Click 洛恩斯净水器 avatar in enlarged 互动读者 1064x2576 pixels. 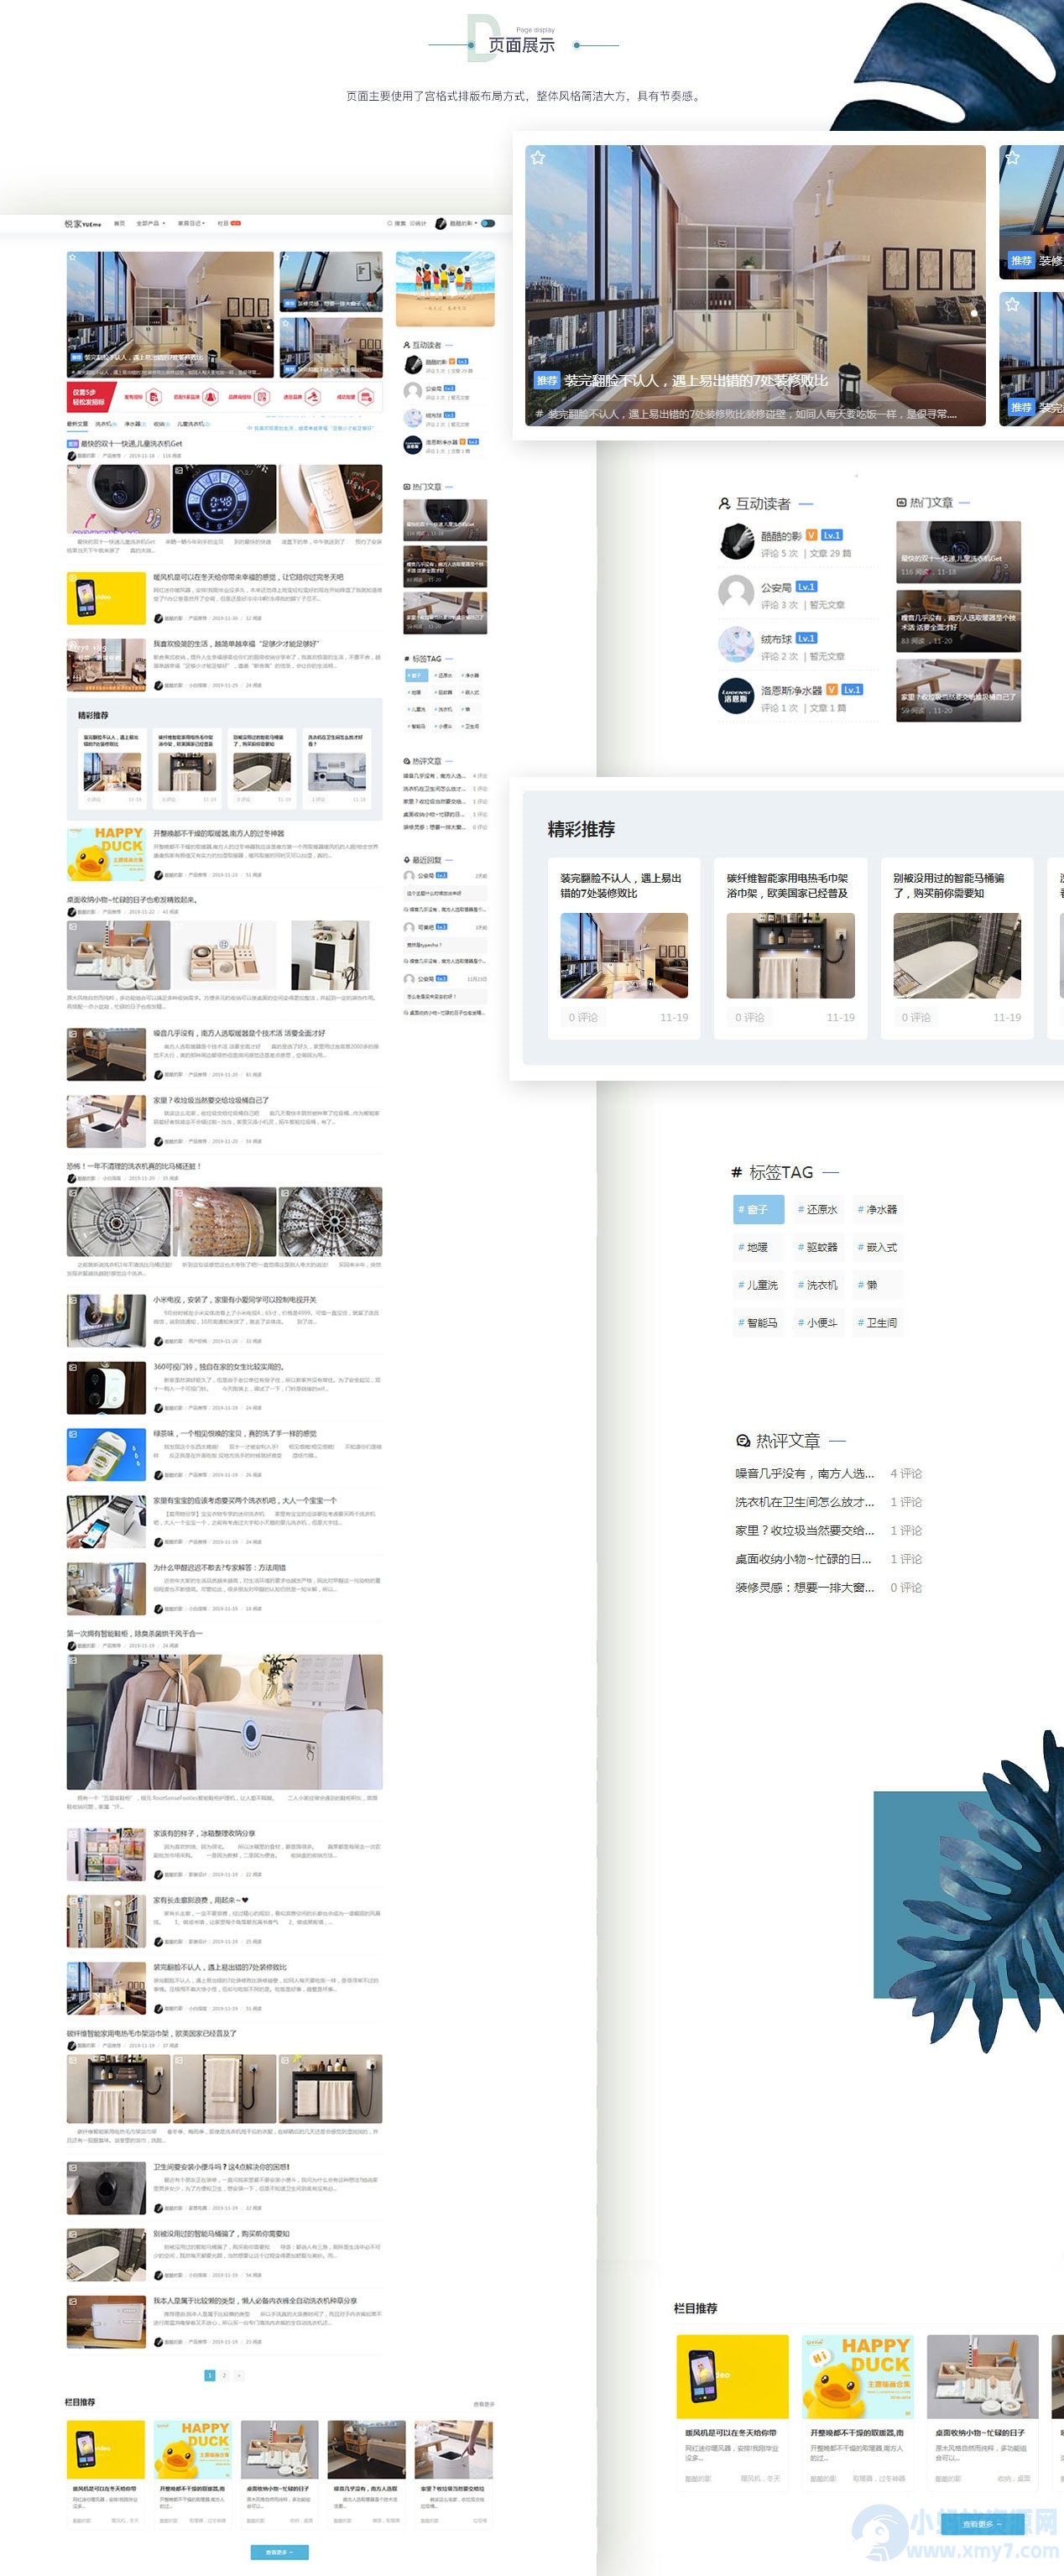point(736,696)
